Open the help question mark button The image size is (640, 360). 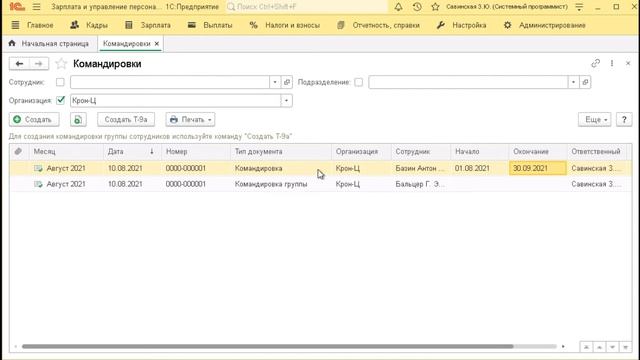[x=624, y=120]
